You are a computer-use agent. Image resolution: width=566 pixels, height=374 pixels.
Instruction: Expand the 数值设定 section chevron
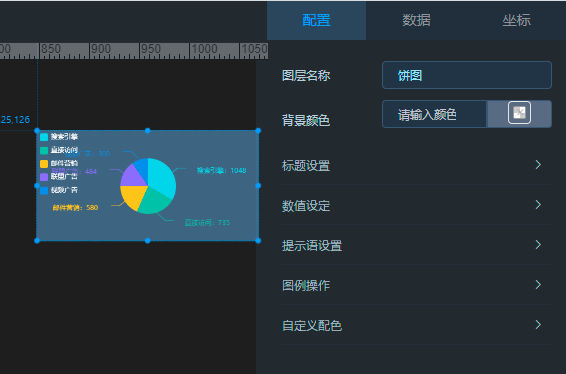click(x=538, y=205)
